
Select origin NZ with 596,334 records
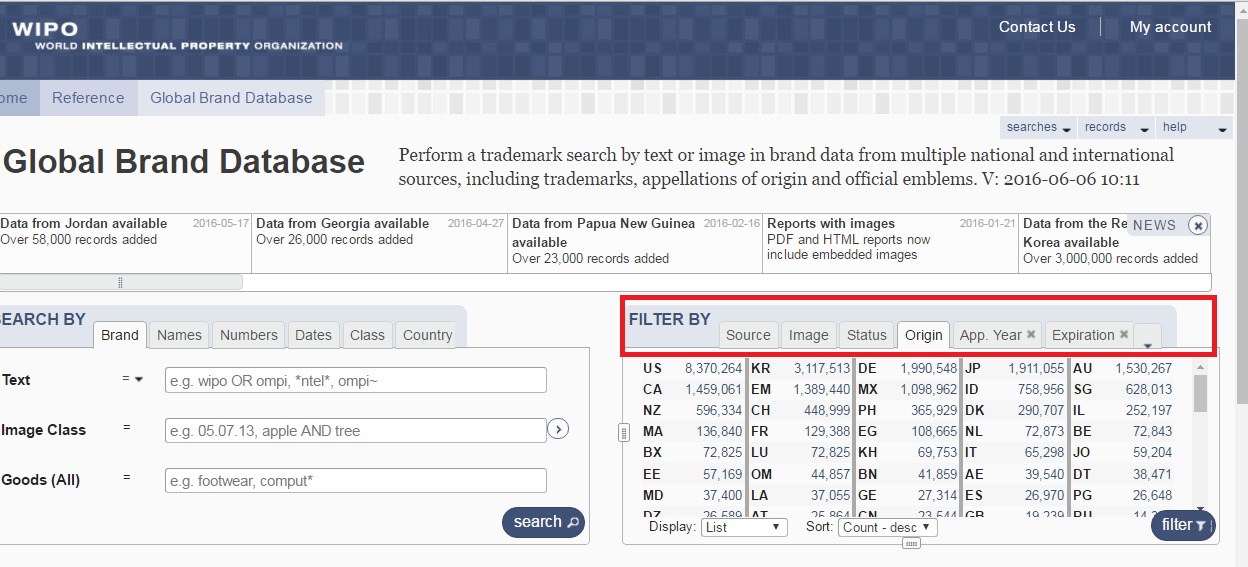pyautogui.click(x=693, y=410)
